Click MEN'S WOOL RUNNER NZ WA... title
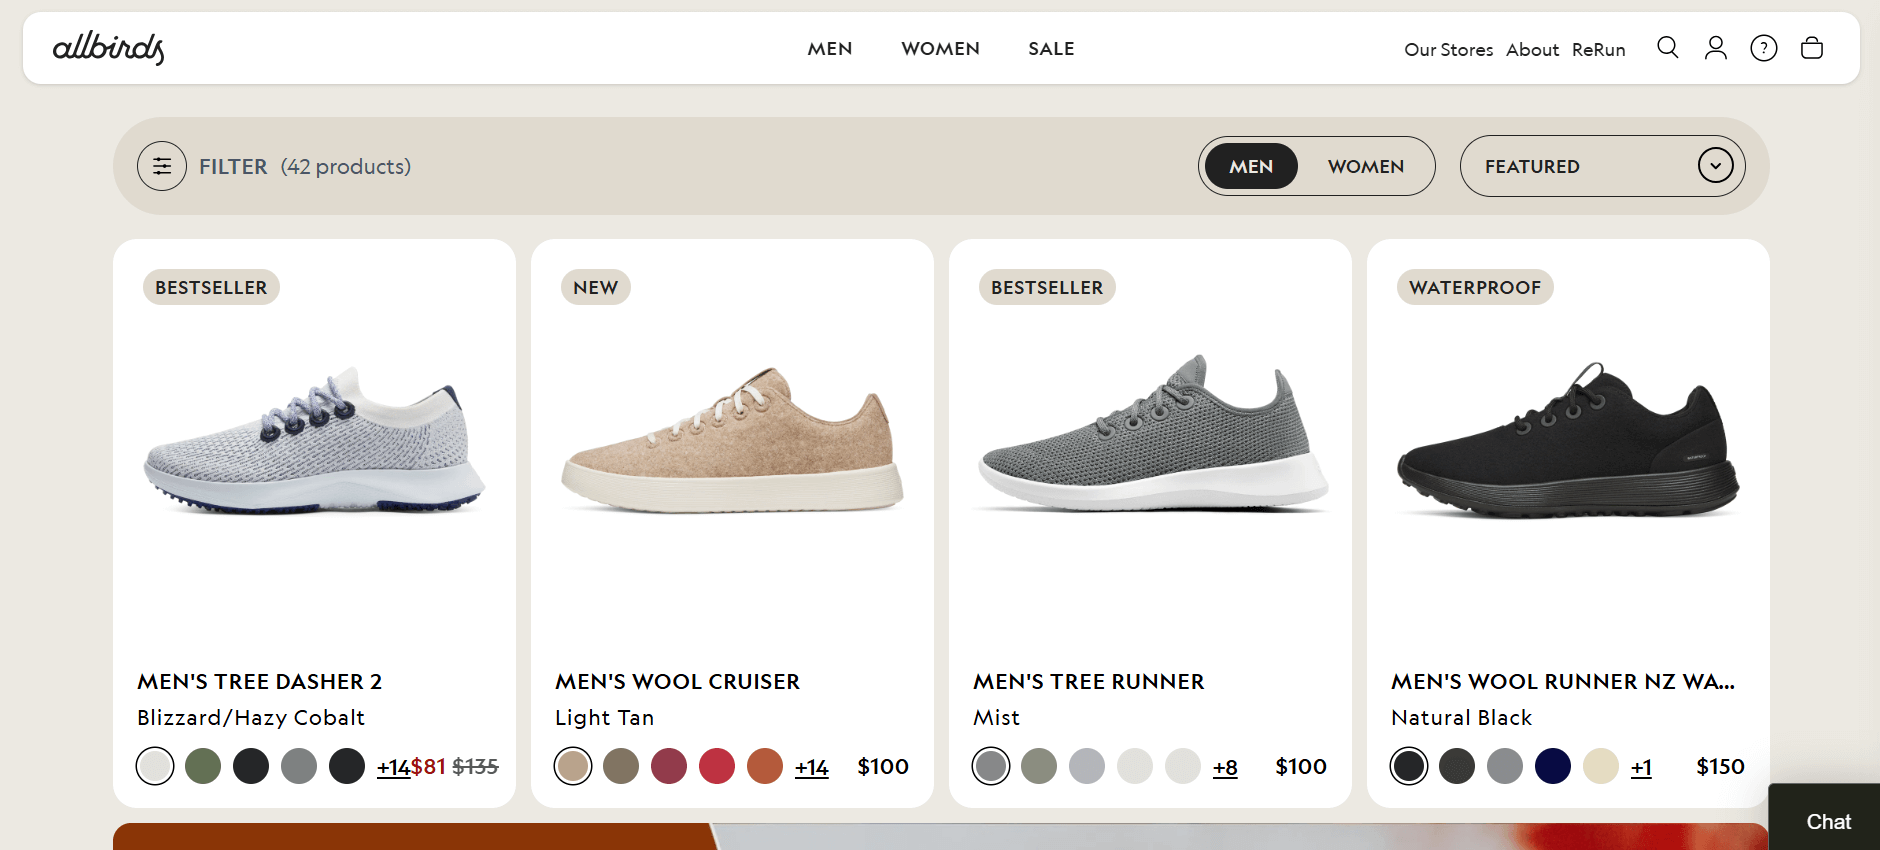Screen dimensions: 1880x850 pos(1563,682)
